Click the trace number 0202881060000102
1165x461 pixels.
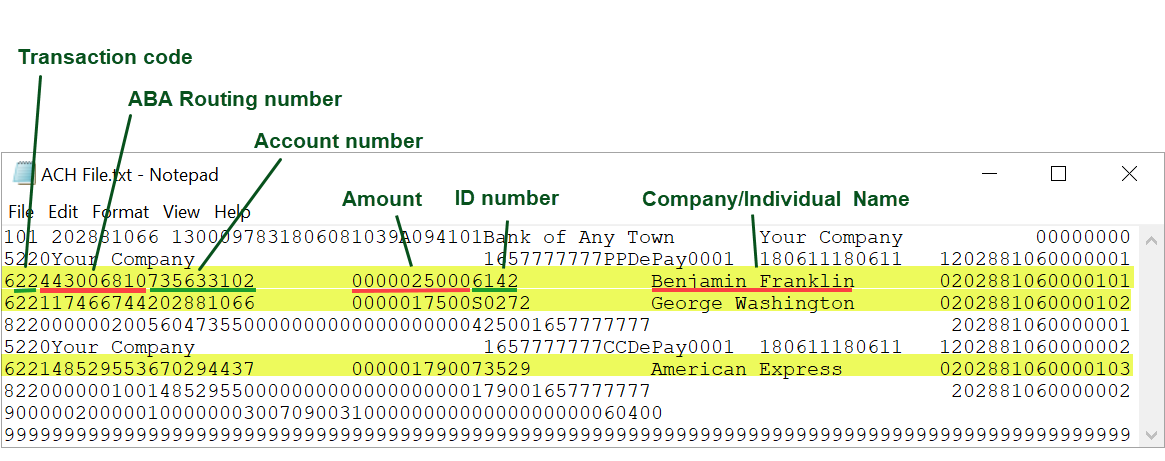[x=1035, y=303]
